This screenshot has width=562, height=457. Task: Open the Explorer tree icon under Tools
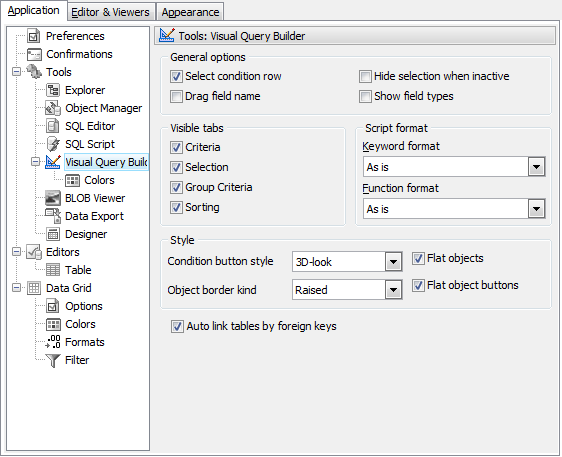click(53, 90)
